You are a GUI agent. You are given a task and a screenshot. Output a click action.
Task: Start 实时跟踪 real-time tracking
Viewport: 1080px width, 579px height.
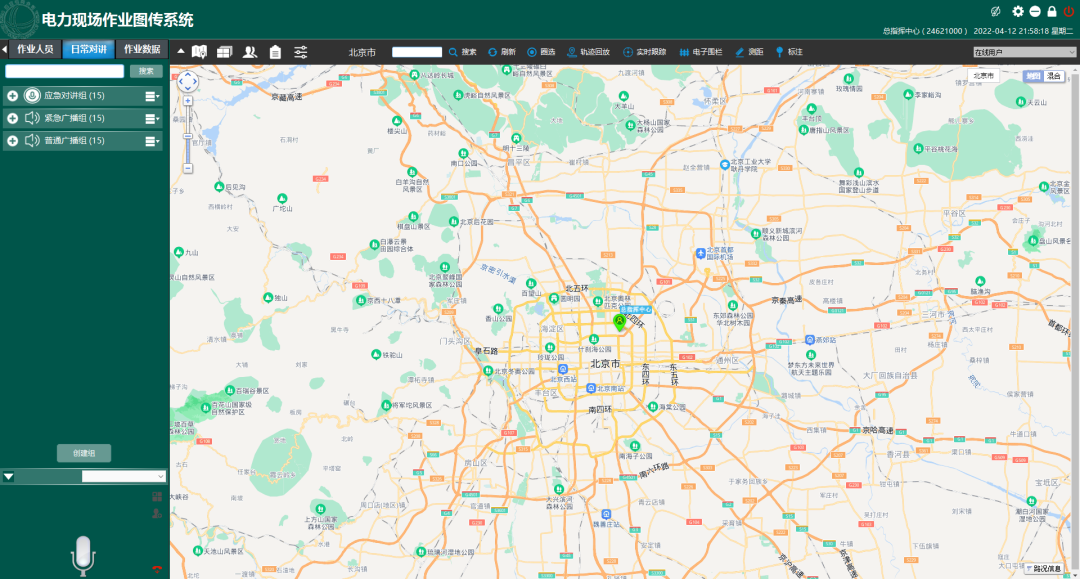point(645,52)
